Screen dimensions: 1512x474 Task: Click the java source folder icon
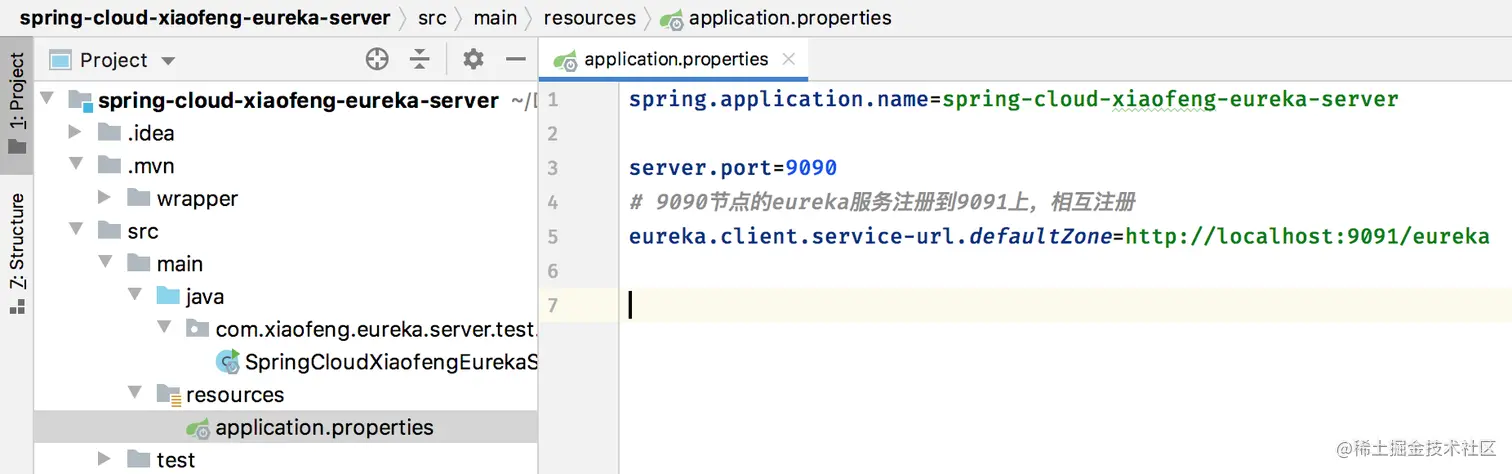[x=169, y=297]
